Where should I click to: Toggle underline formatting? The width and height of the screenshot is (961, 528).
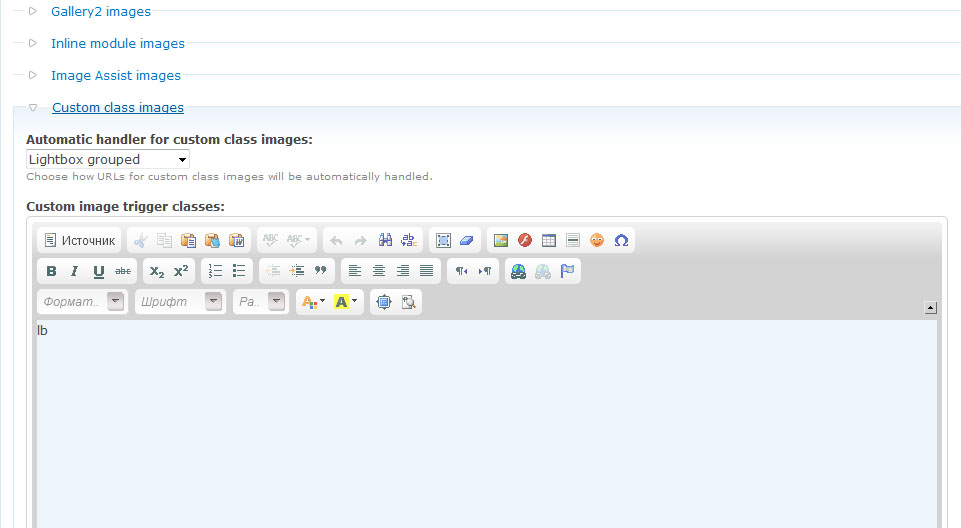click(x=99, y=271)
